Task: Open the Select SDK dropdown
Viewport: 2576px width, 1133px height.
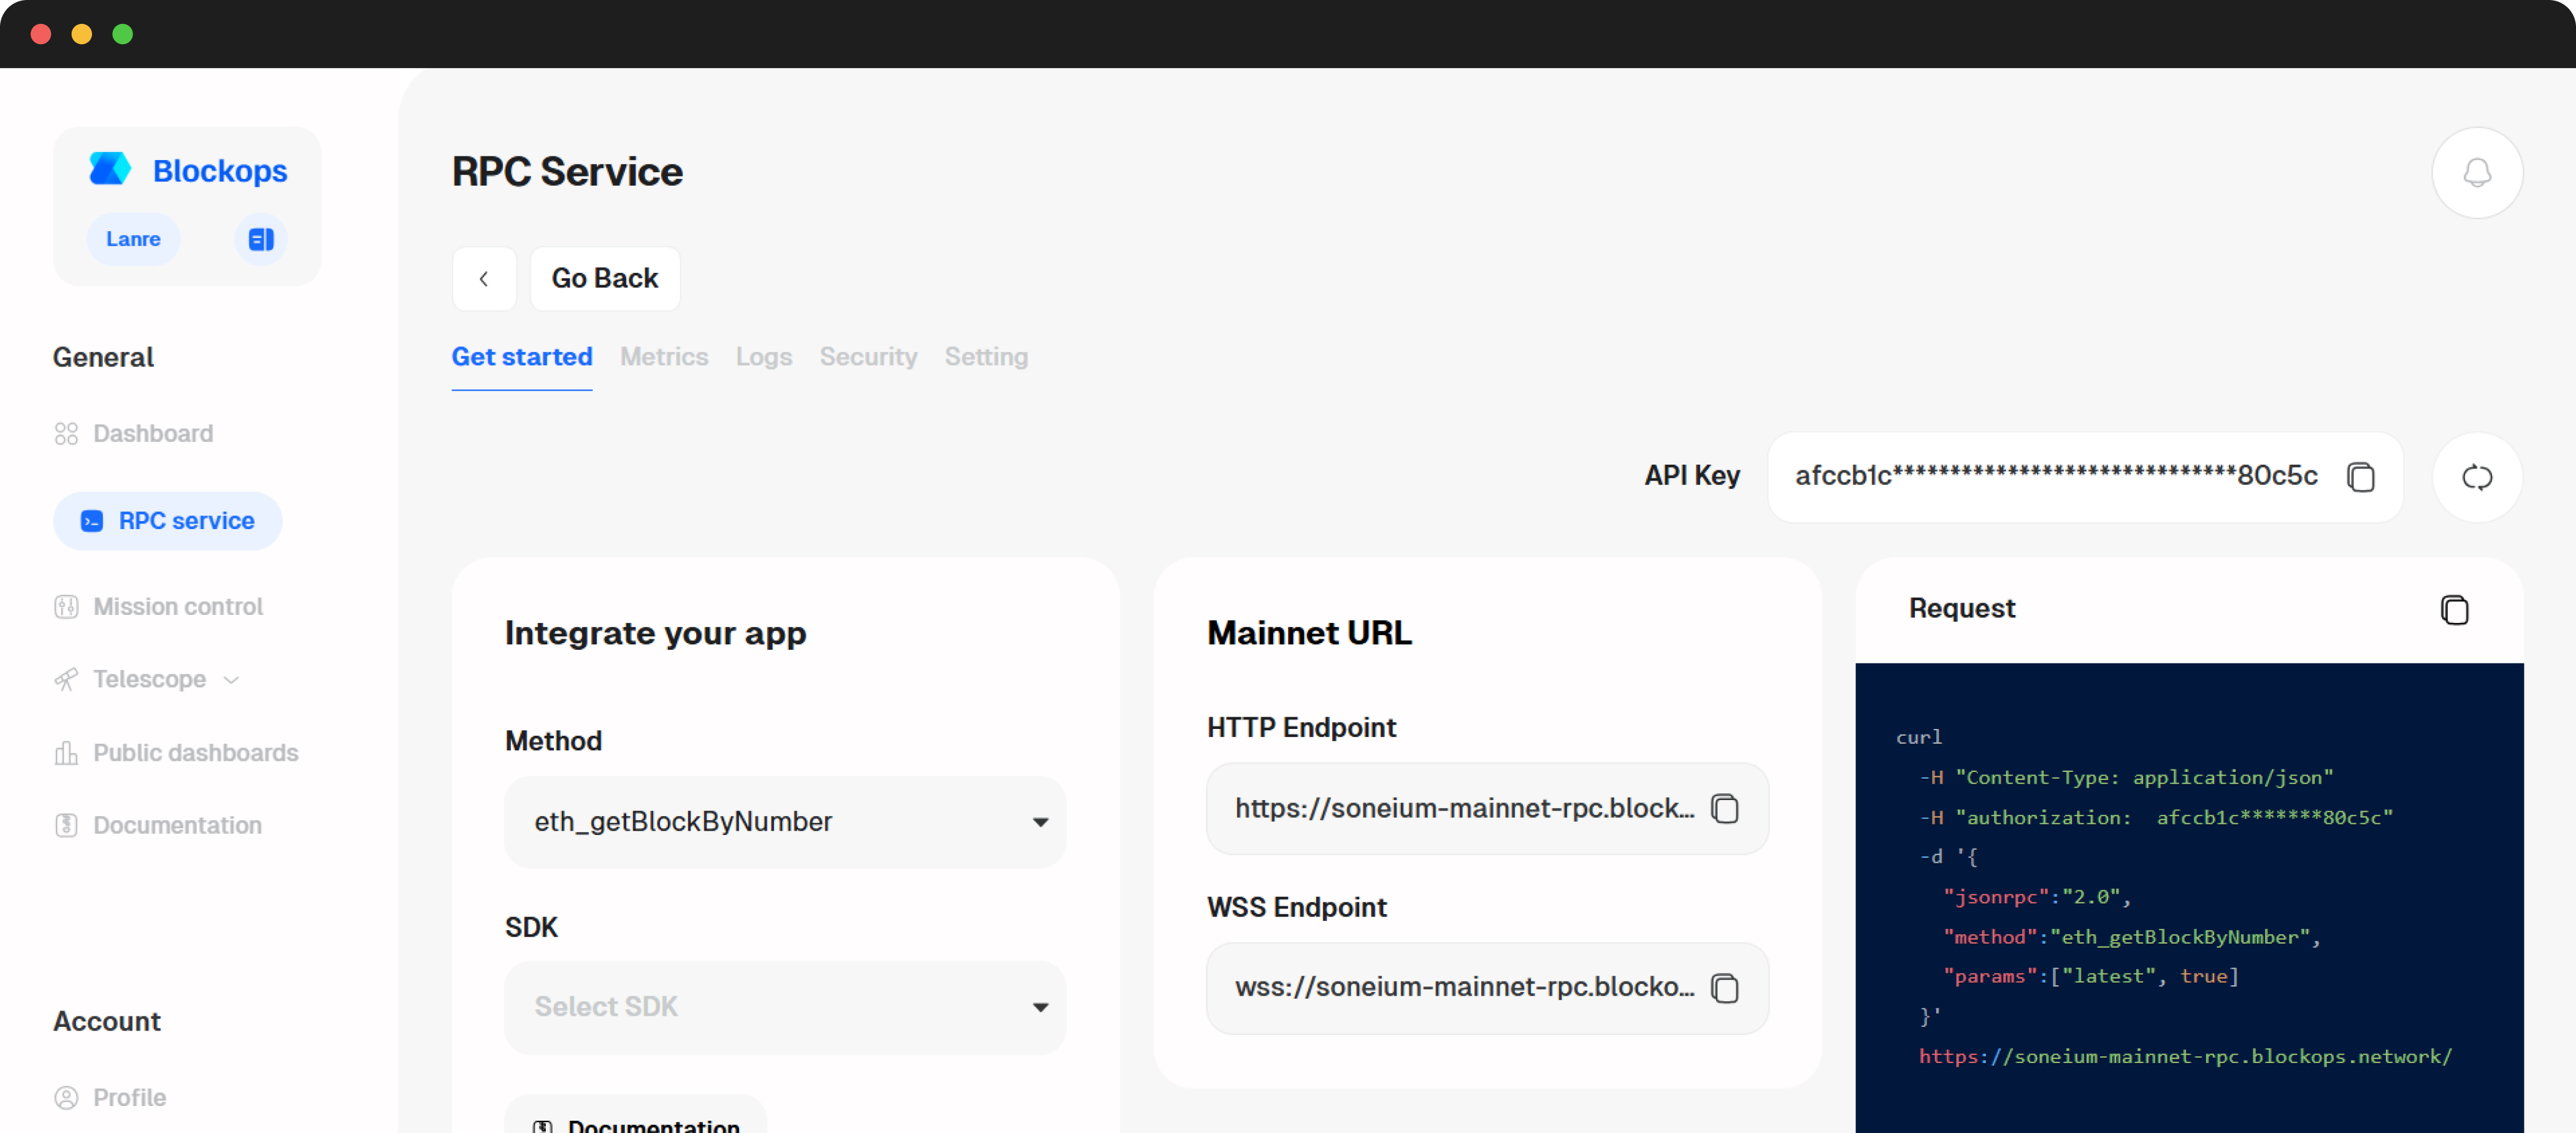Action: tap(785, 1007)
